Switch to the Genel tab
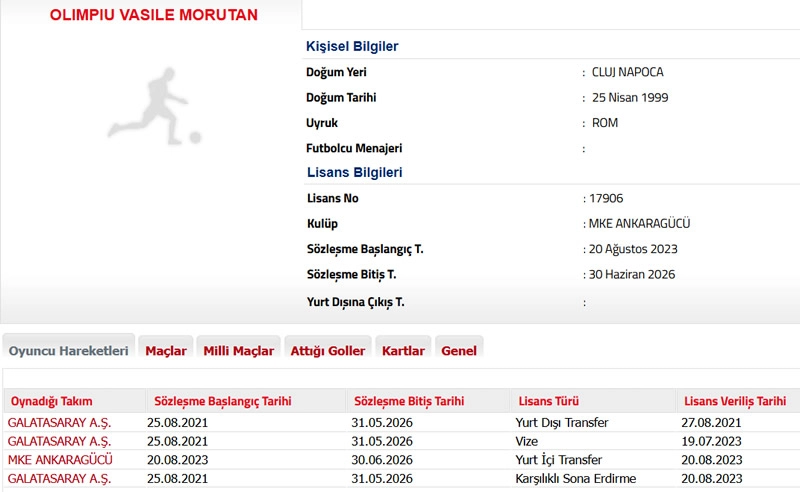Screen dimensions: 800x492 point(459,351)
